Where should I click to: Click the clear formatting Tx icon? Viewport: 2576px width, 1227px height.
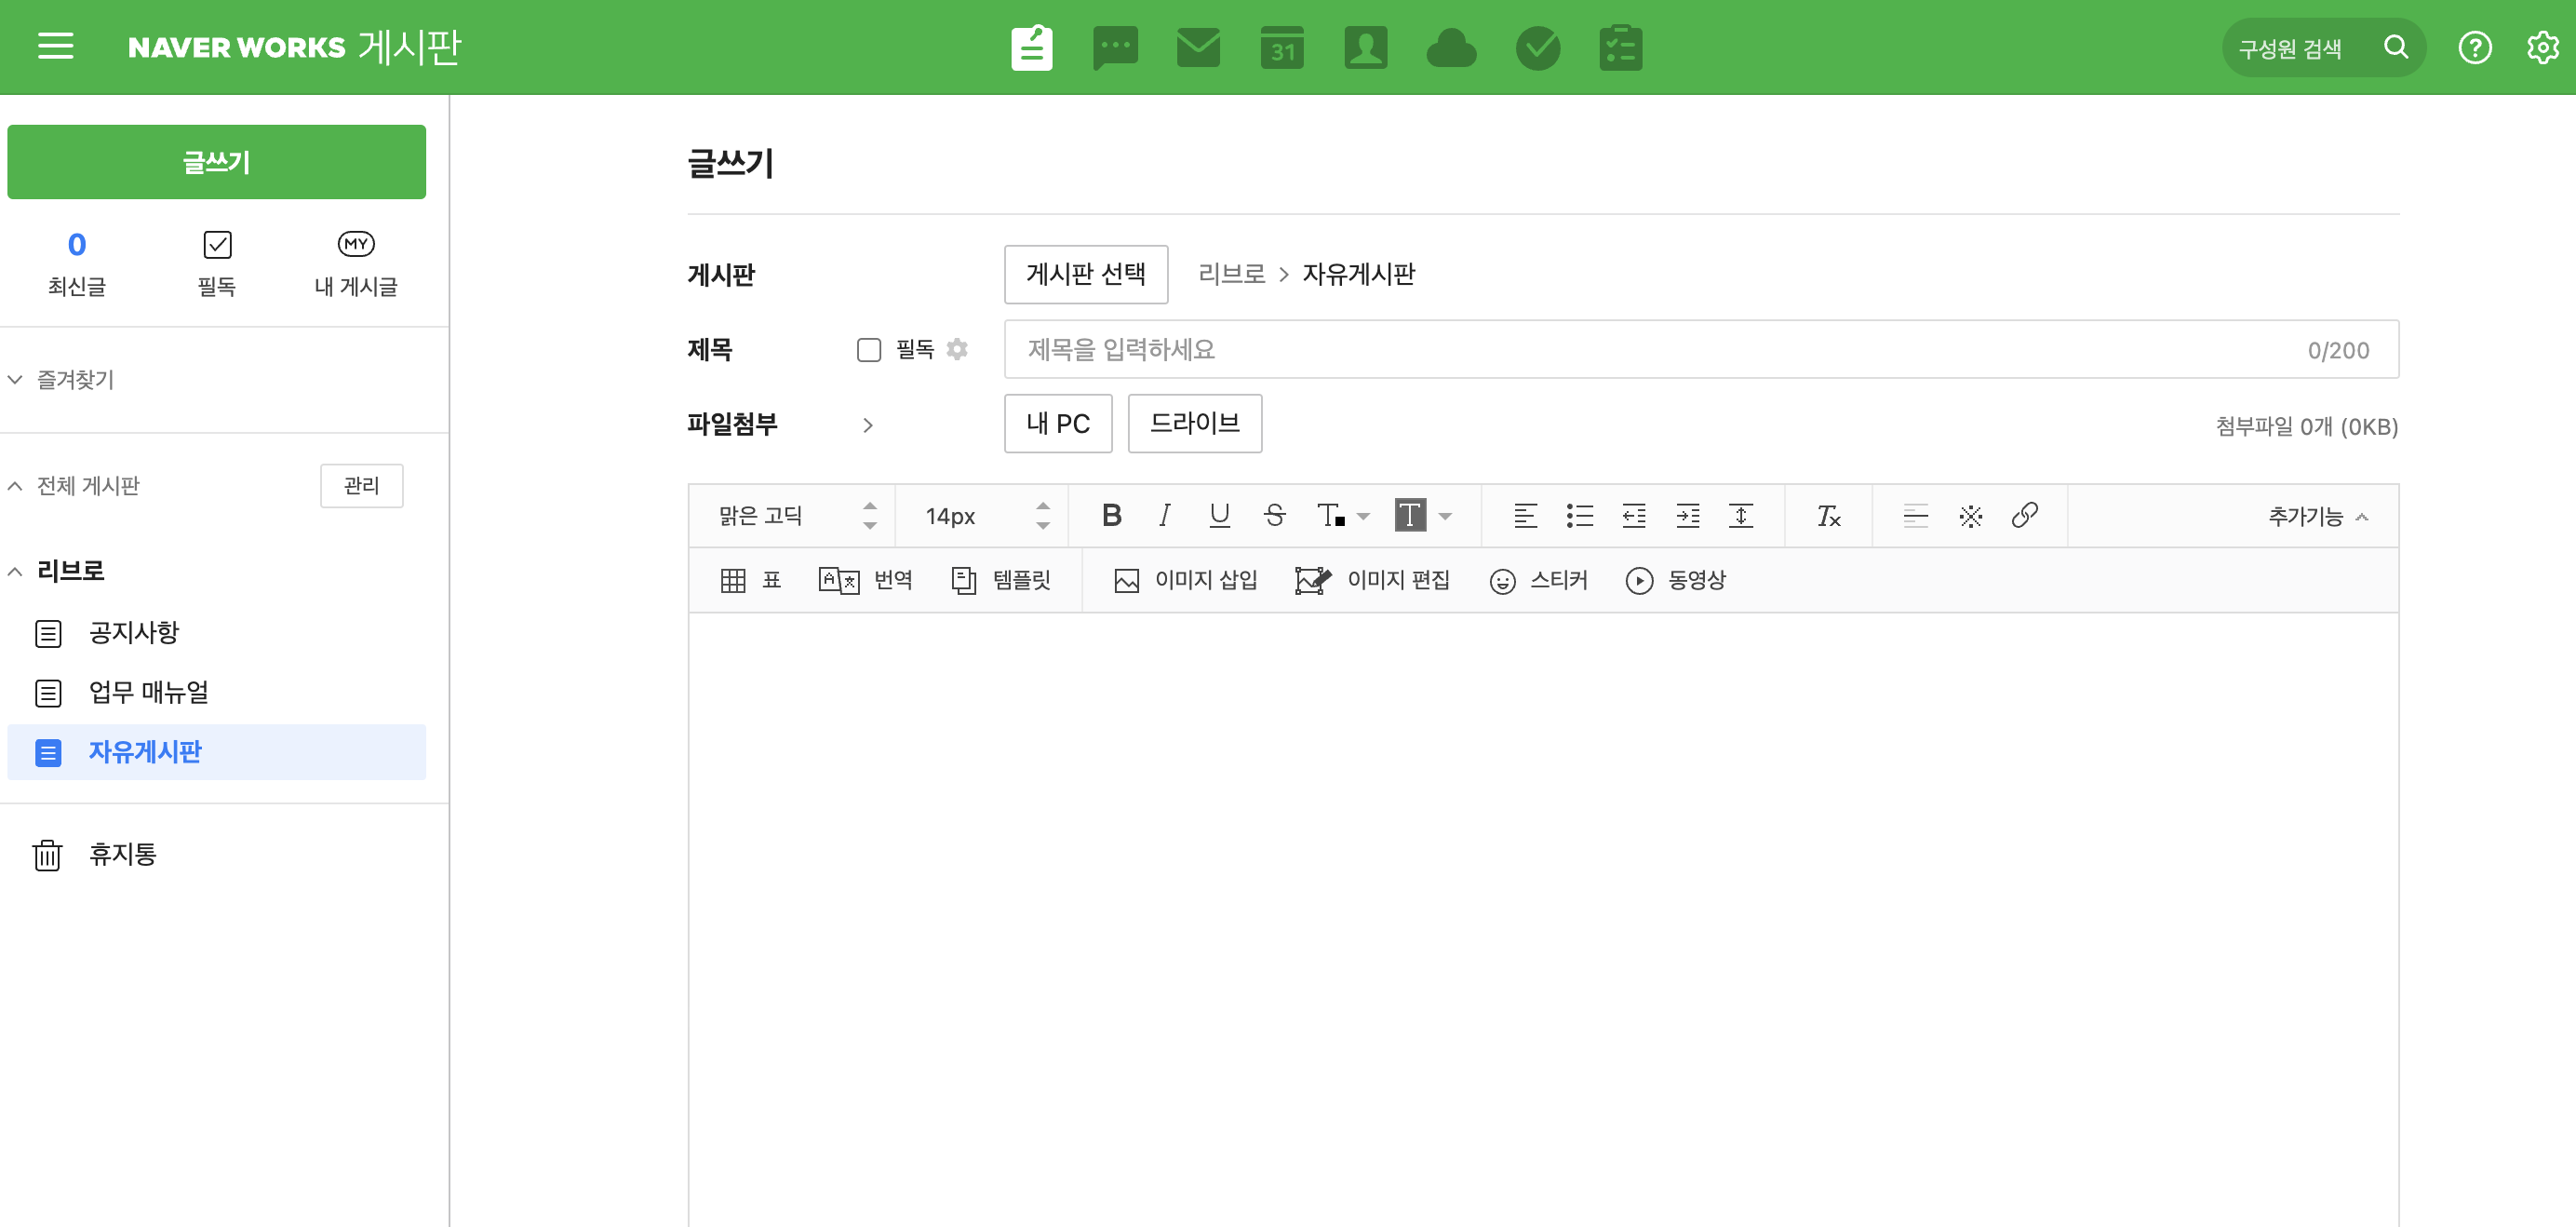pos(1828,515)
